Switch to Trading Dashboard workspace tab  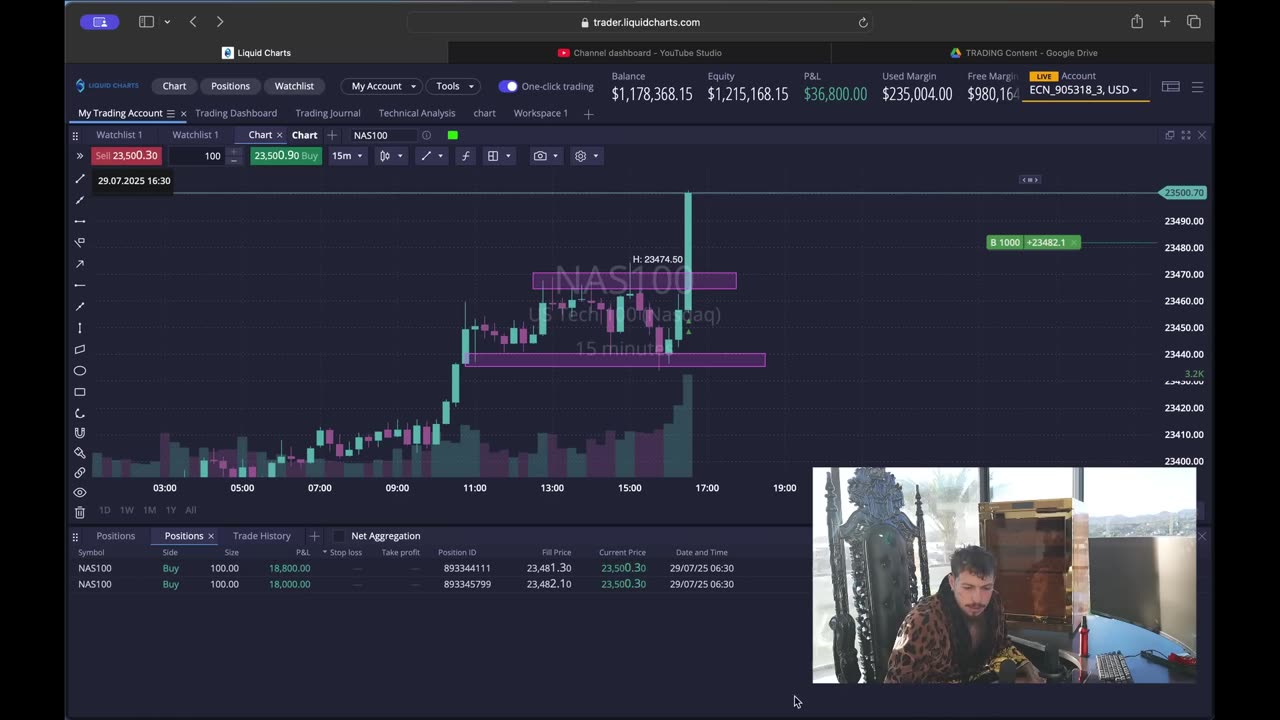click(x=236, y=113)
